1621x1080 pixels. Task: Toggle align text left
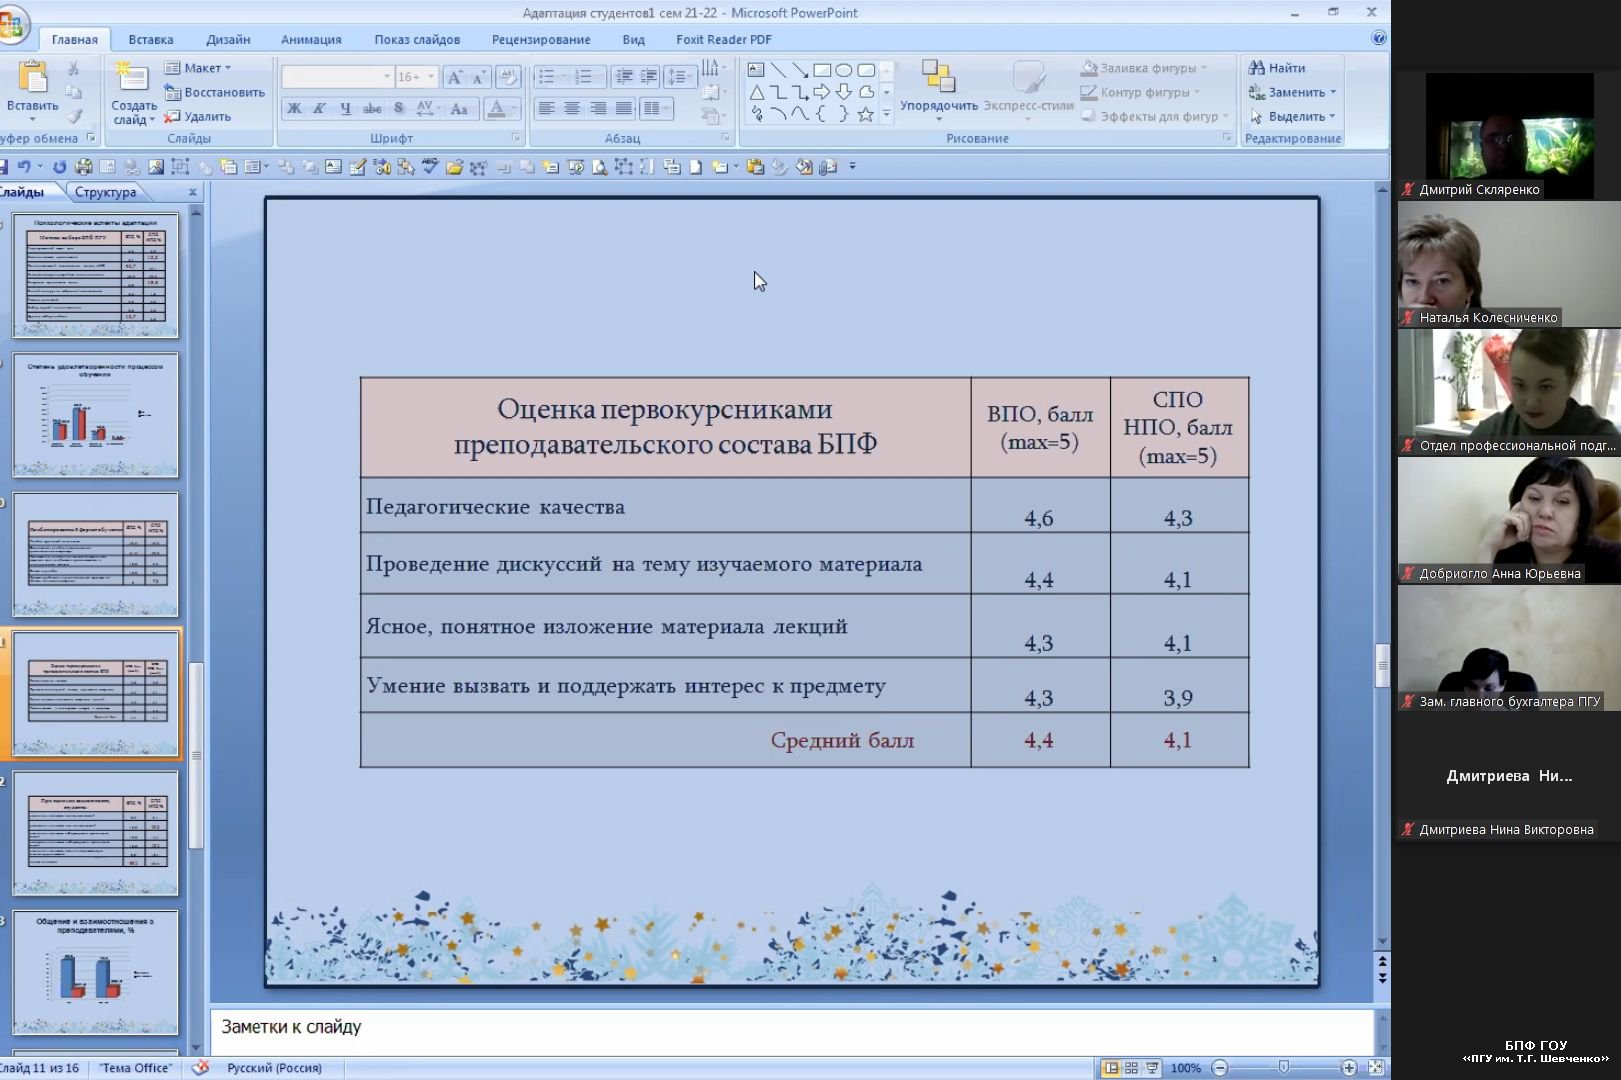[x=546, y=108]
